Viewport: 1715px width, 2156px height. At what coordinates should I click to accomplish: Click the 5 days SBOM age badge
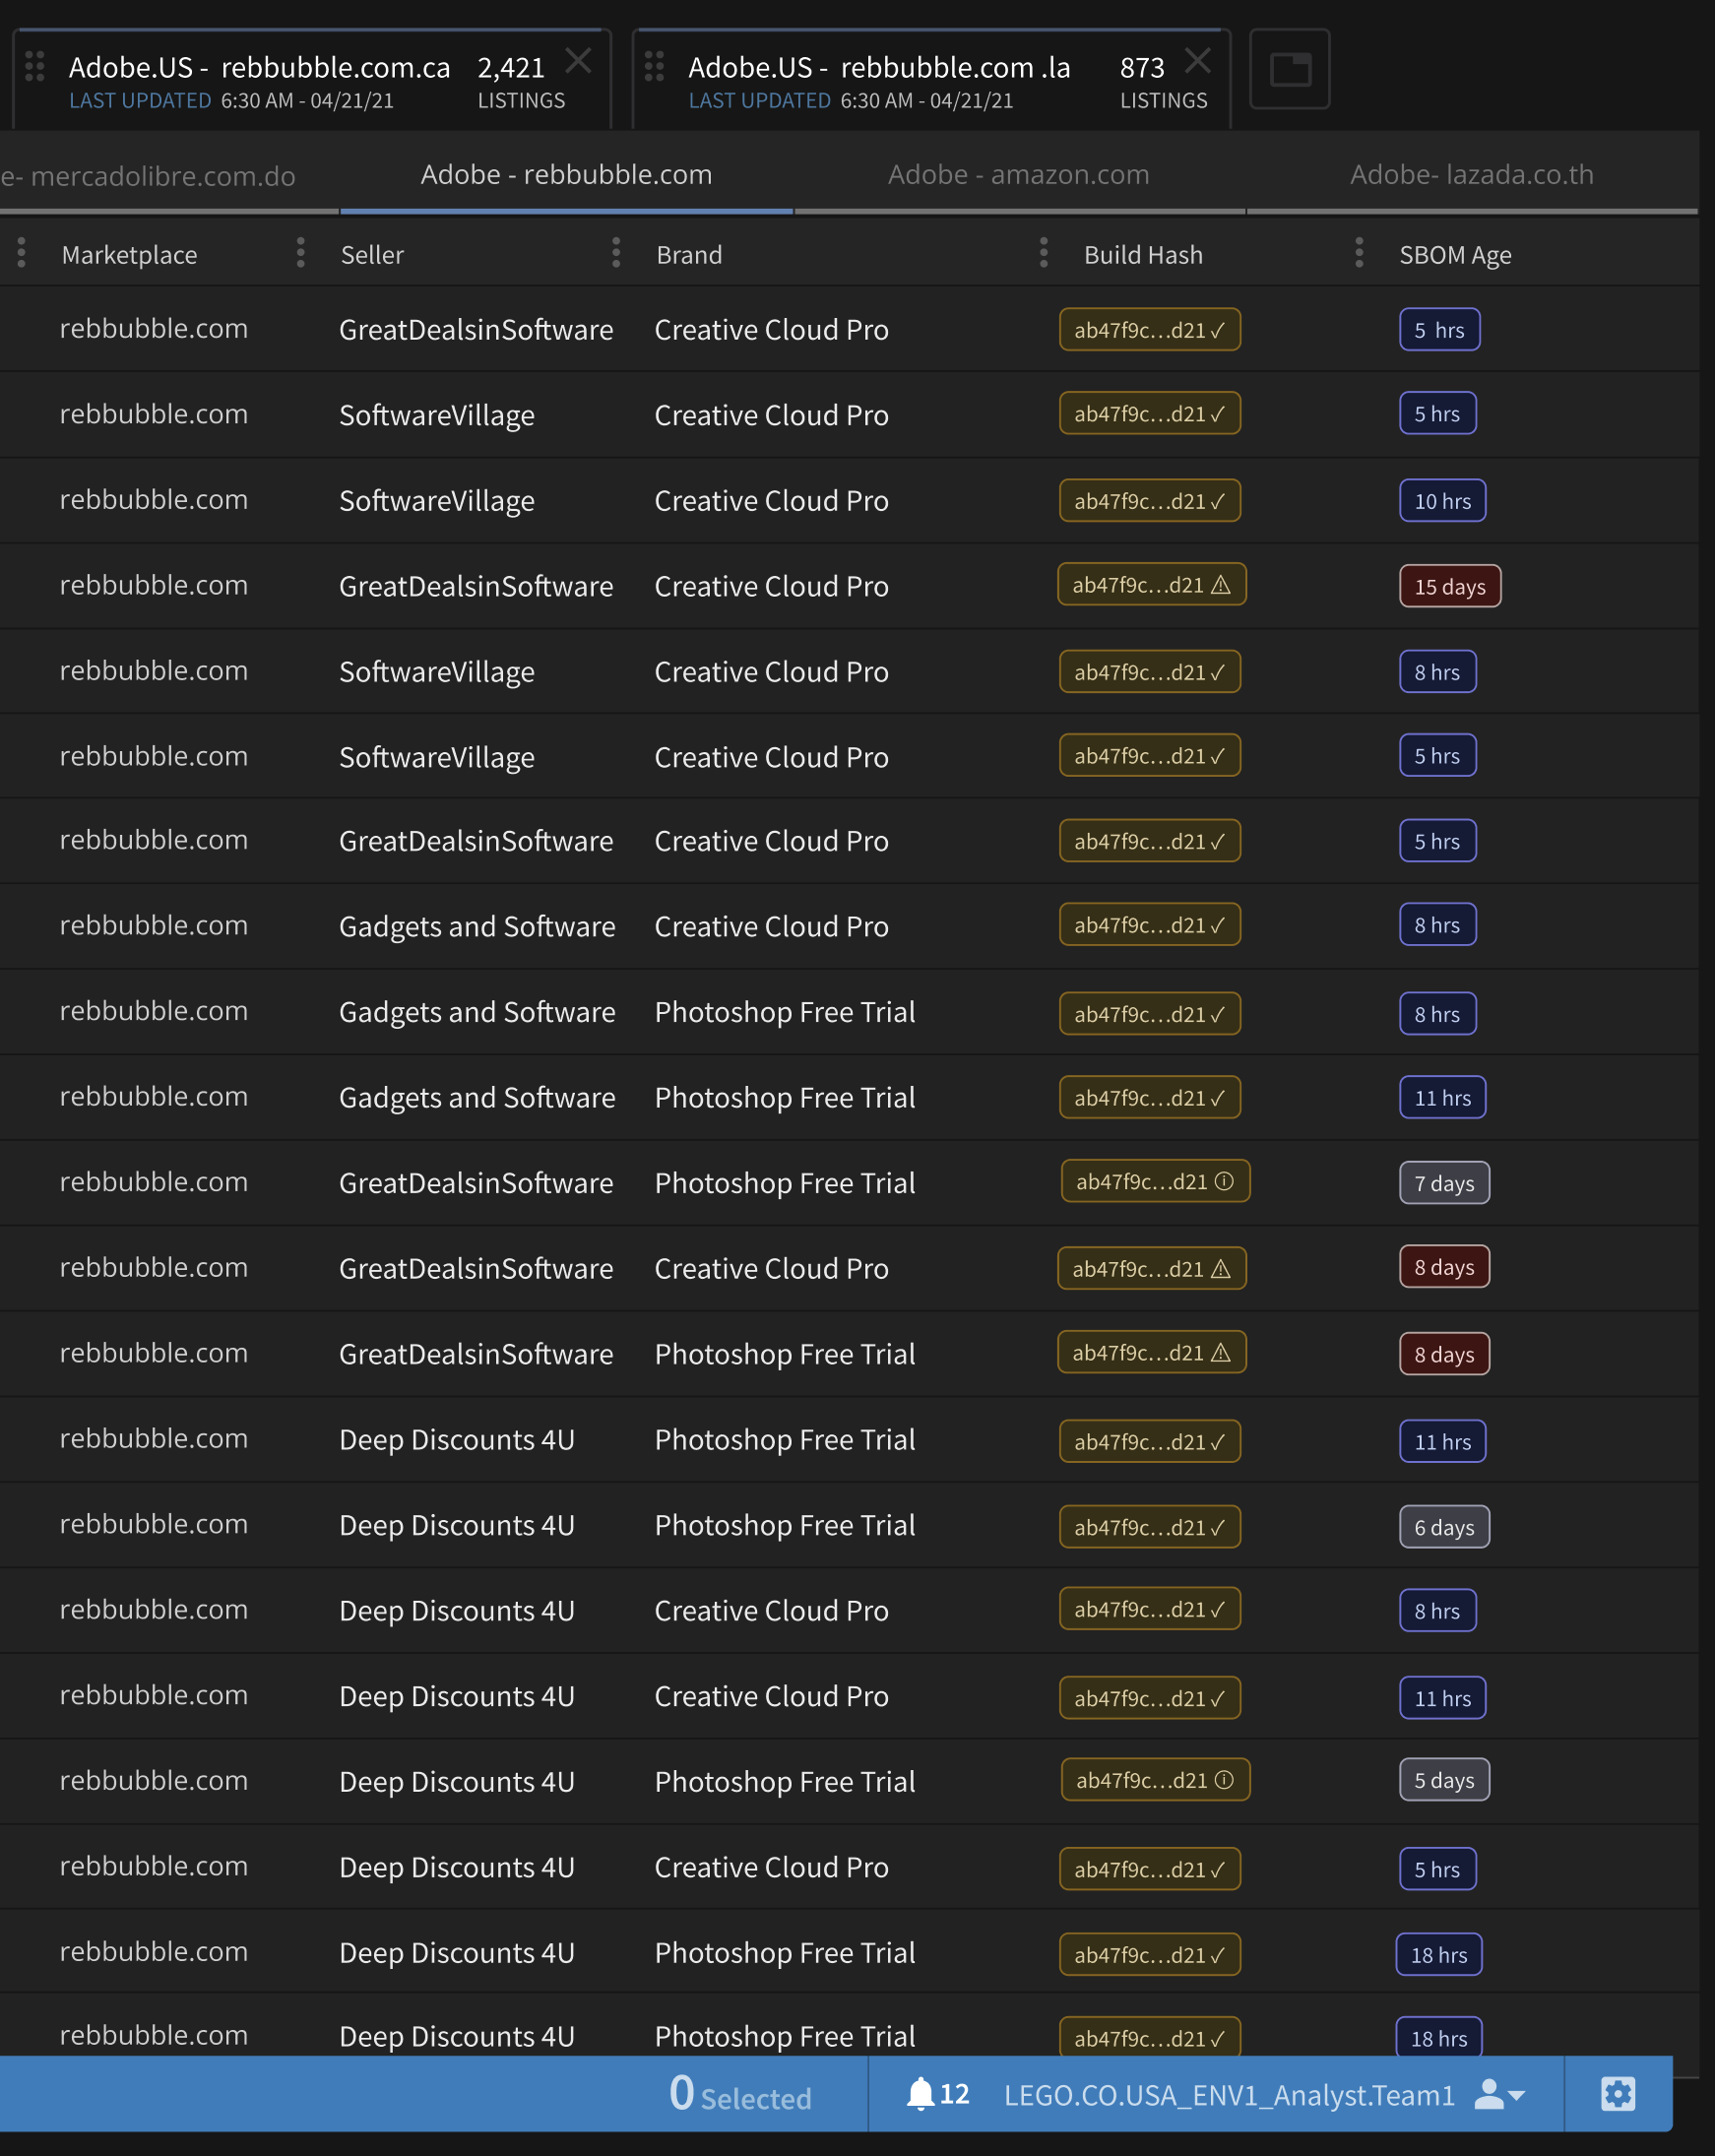pos(1444,1781)
